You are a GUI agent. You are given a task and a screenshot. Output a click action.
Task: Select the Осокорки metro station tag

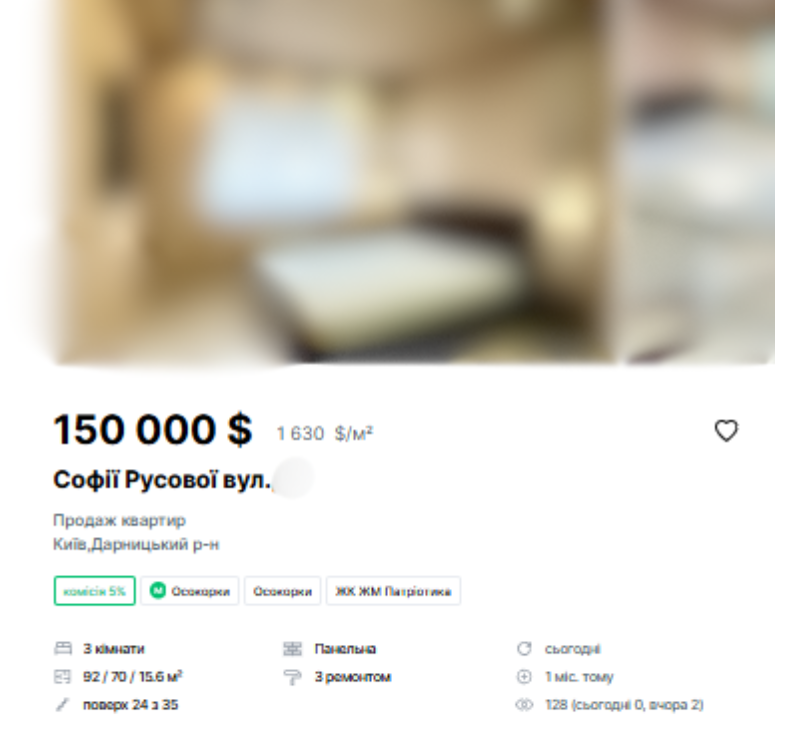pos(189,591)
